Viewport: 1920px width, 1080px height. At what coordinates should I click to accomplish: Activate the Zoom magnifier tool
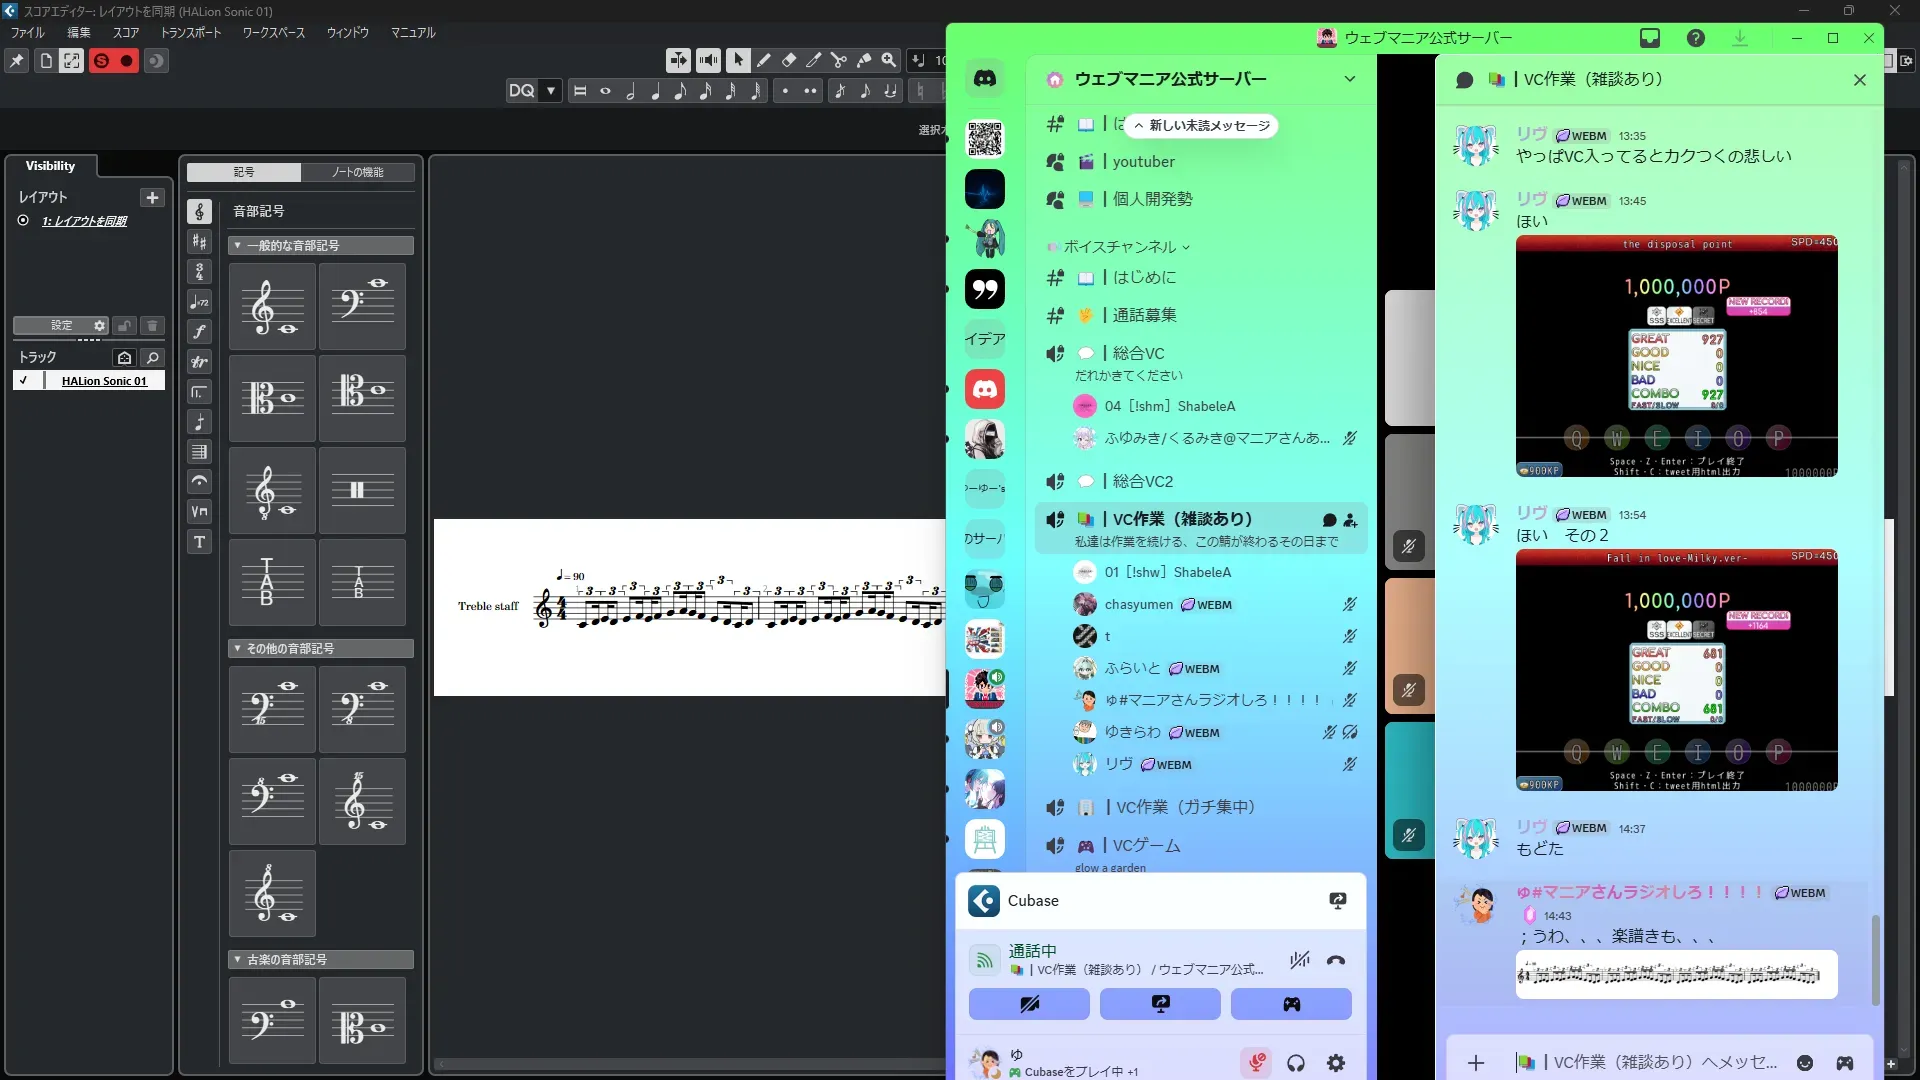coord(888,60)
